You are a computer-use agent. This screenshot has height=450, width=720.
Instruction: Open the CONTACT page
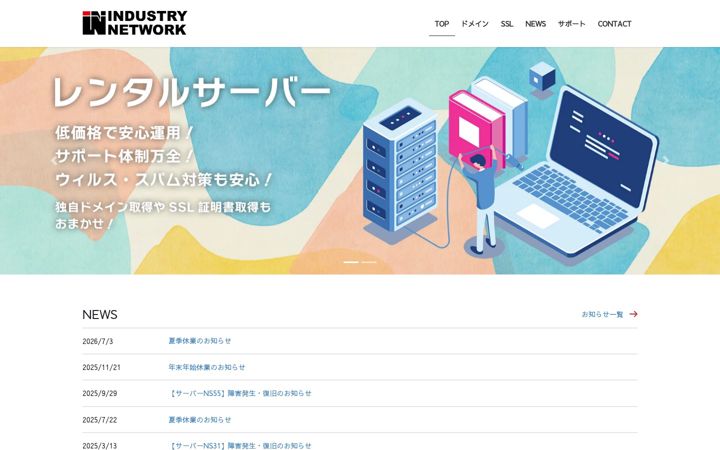(x=614, y=24)
